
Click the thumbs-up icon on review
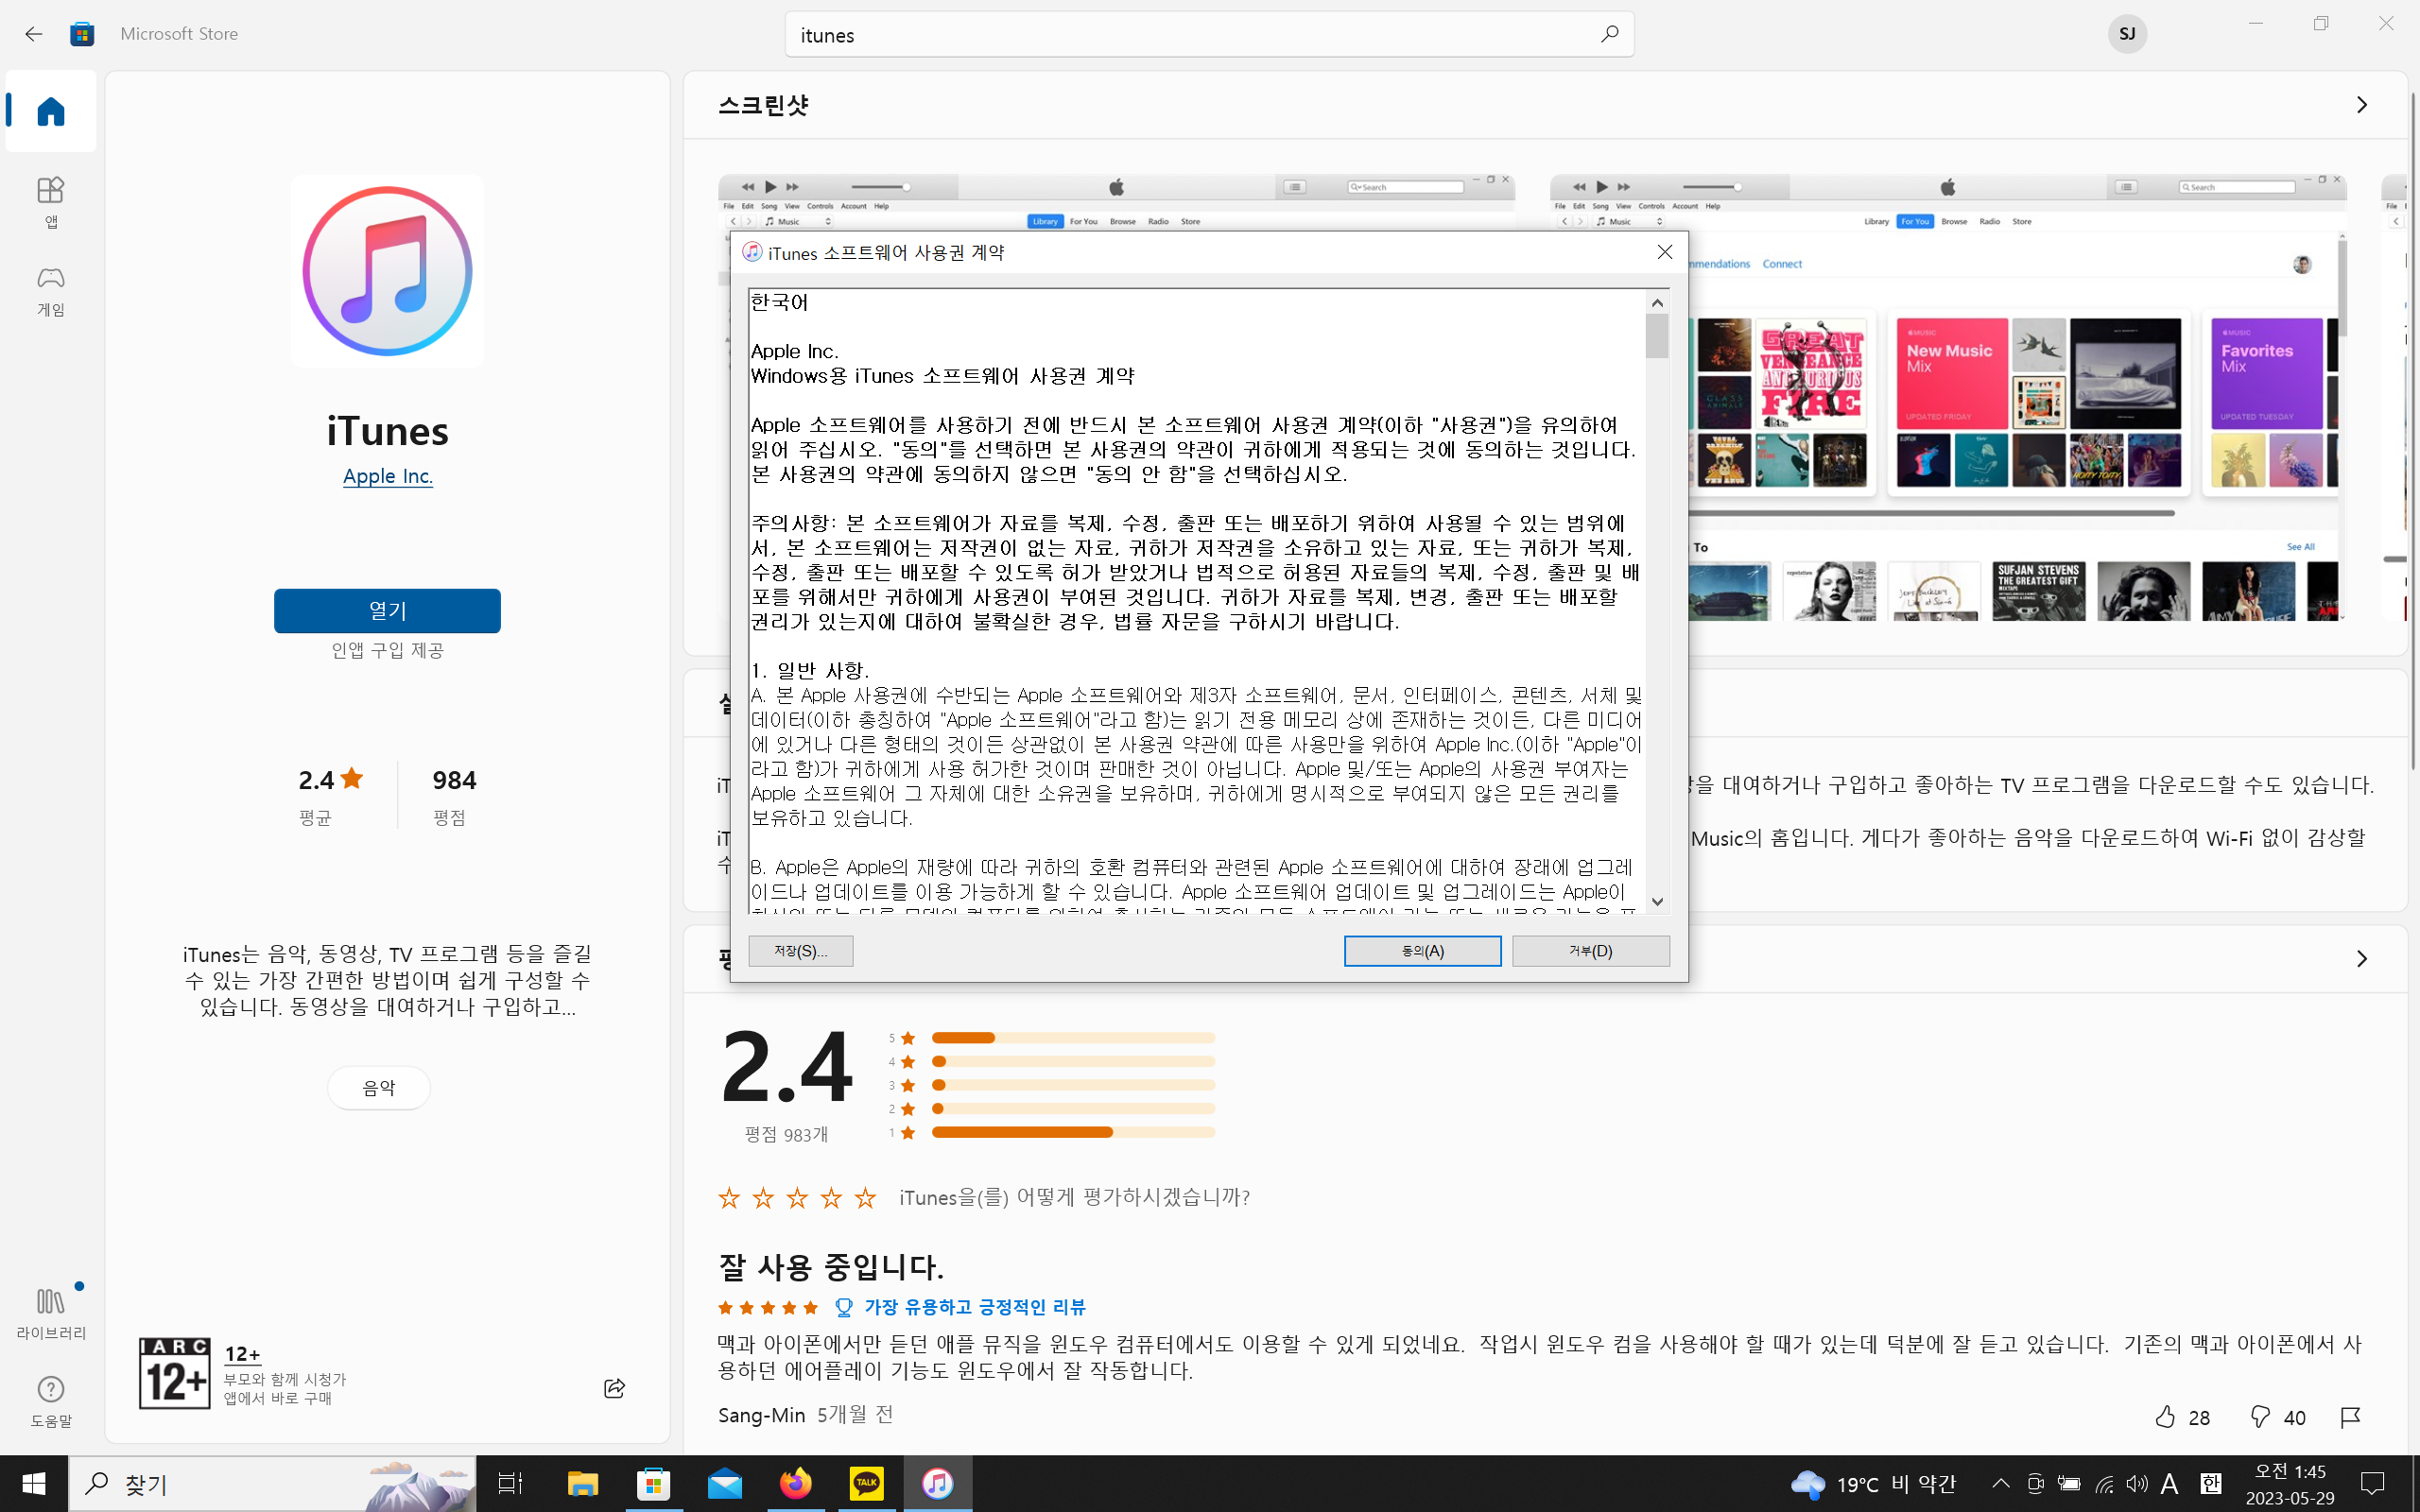tap(2165, 1416)
